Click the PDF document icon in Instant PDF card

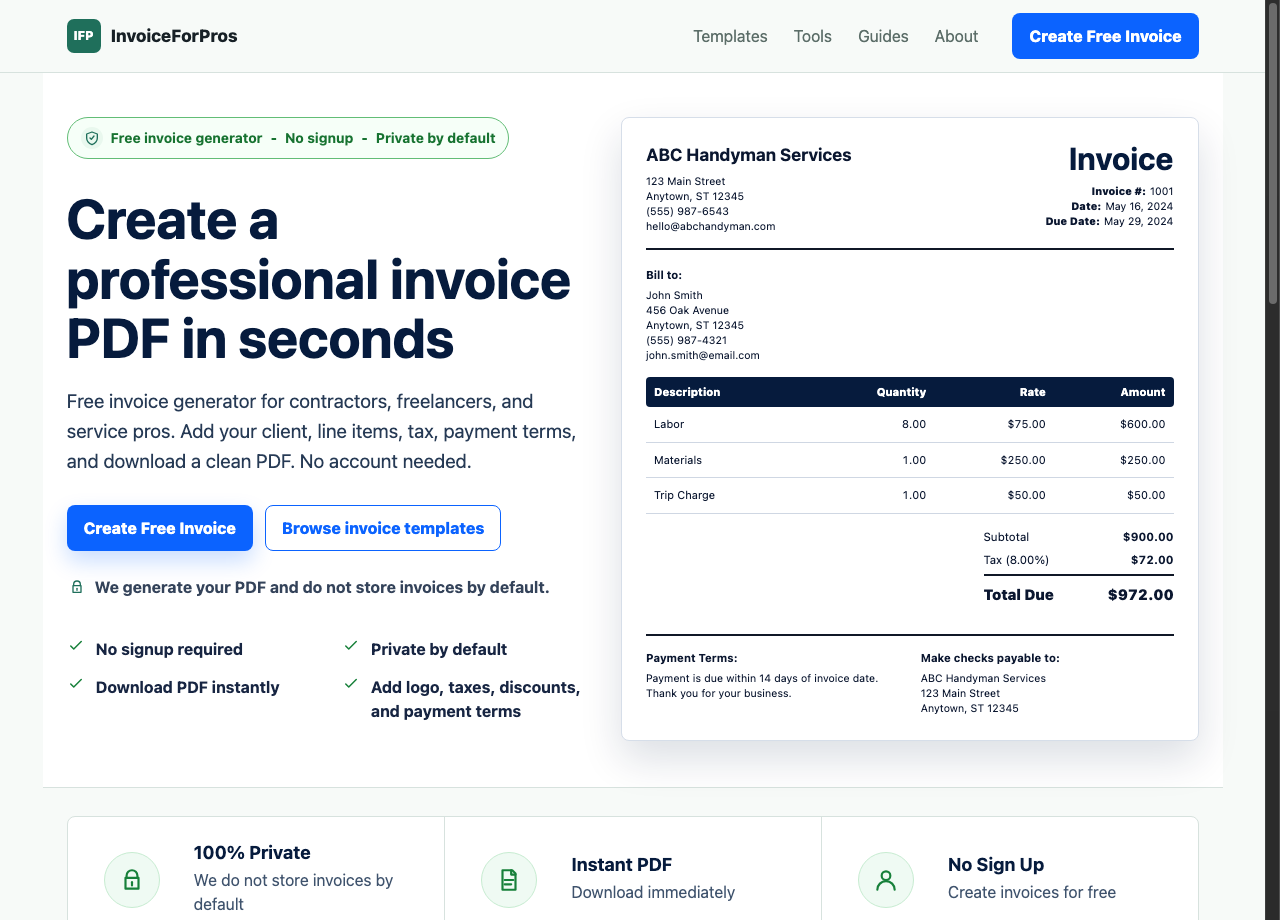tap(509, 880)
